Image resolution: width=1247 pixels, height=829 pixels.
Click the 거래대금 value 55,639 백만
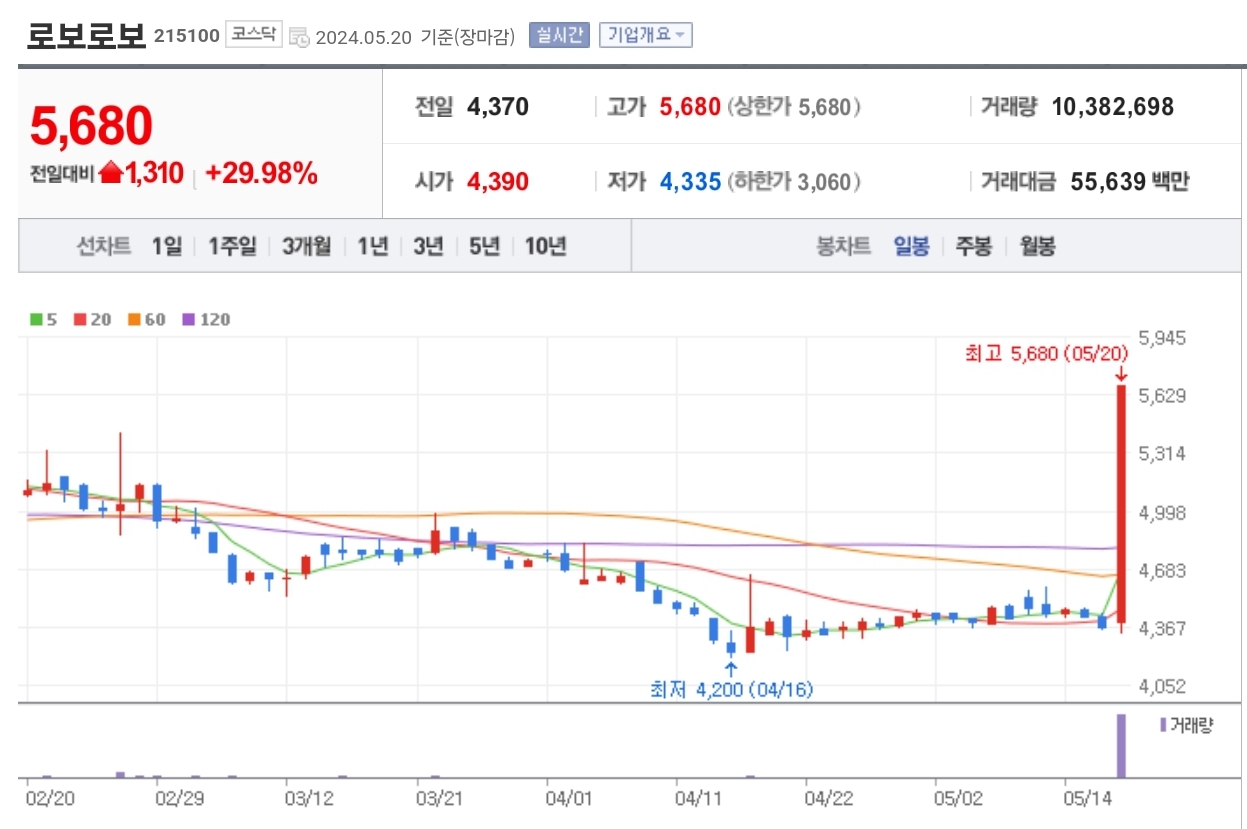pyautogui.click(x=1130, y=182)
